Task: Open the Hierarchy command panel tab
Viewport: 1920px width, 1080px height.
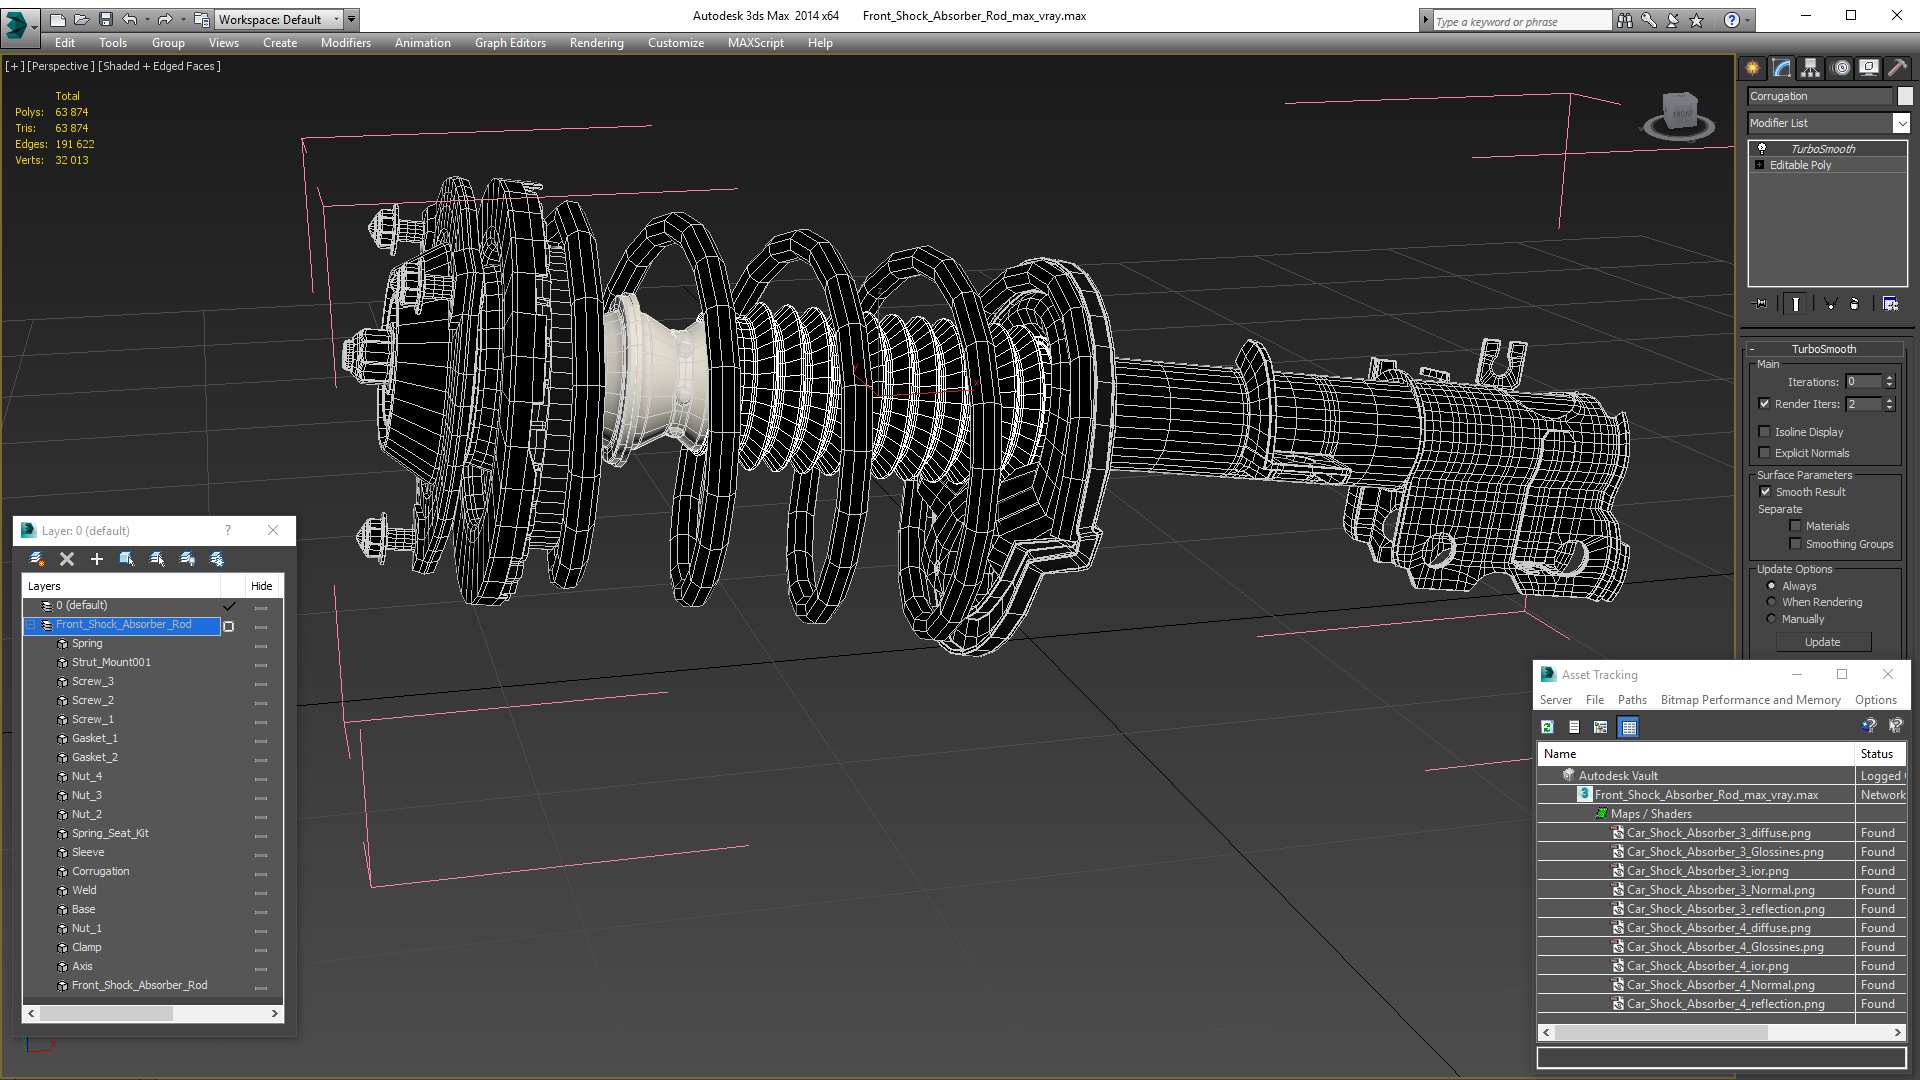Action: [1811, 68]
